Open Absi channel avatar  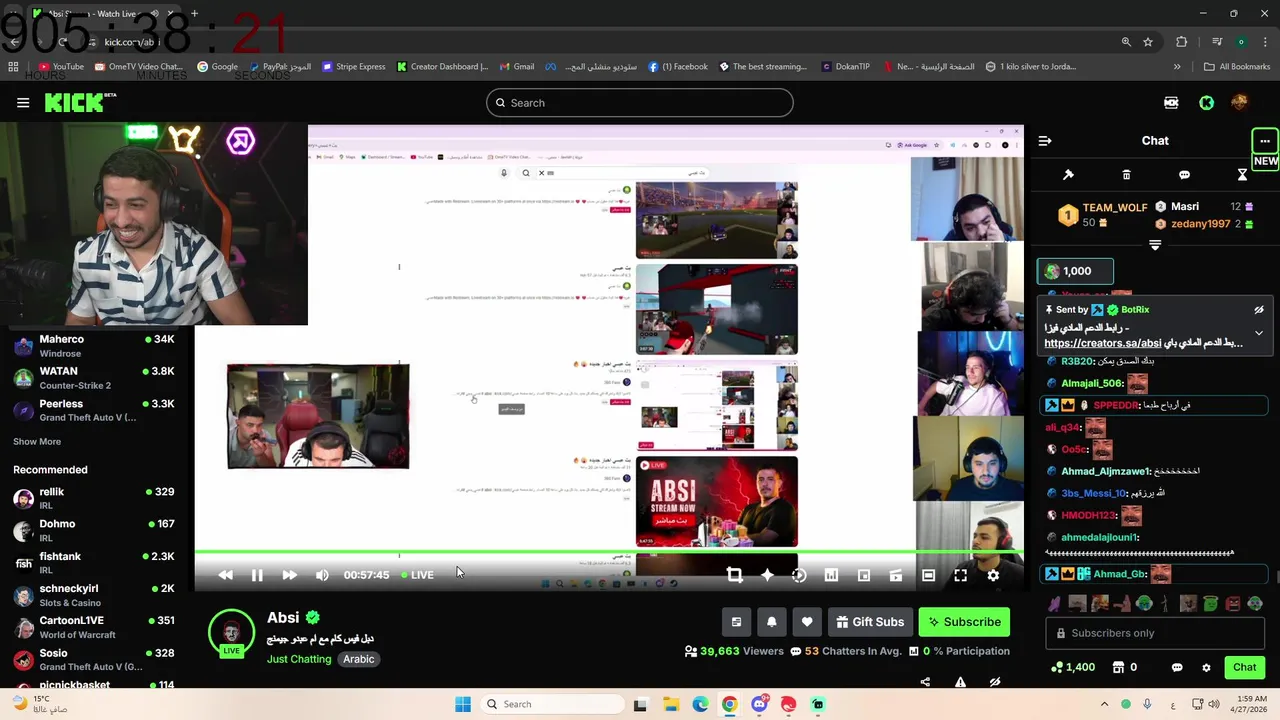(232, 633)
